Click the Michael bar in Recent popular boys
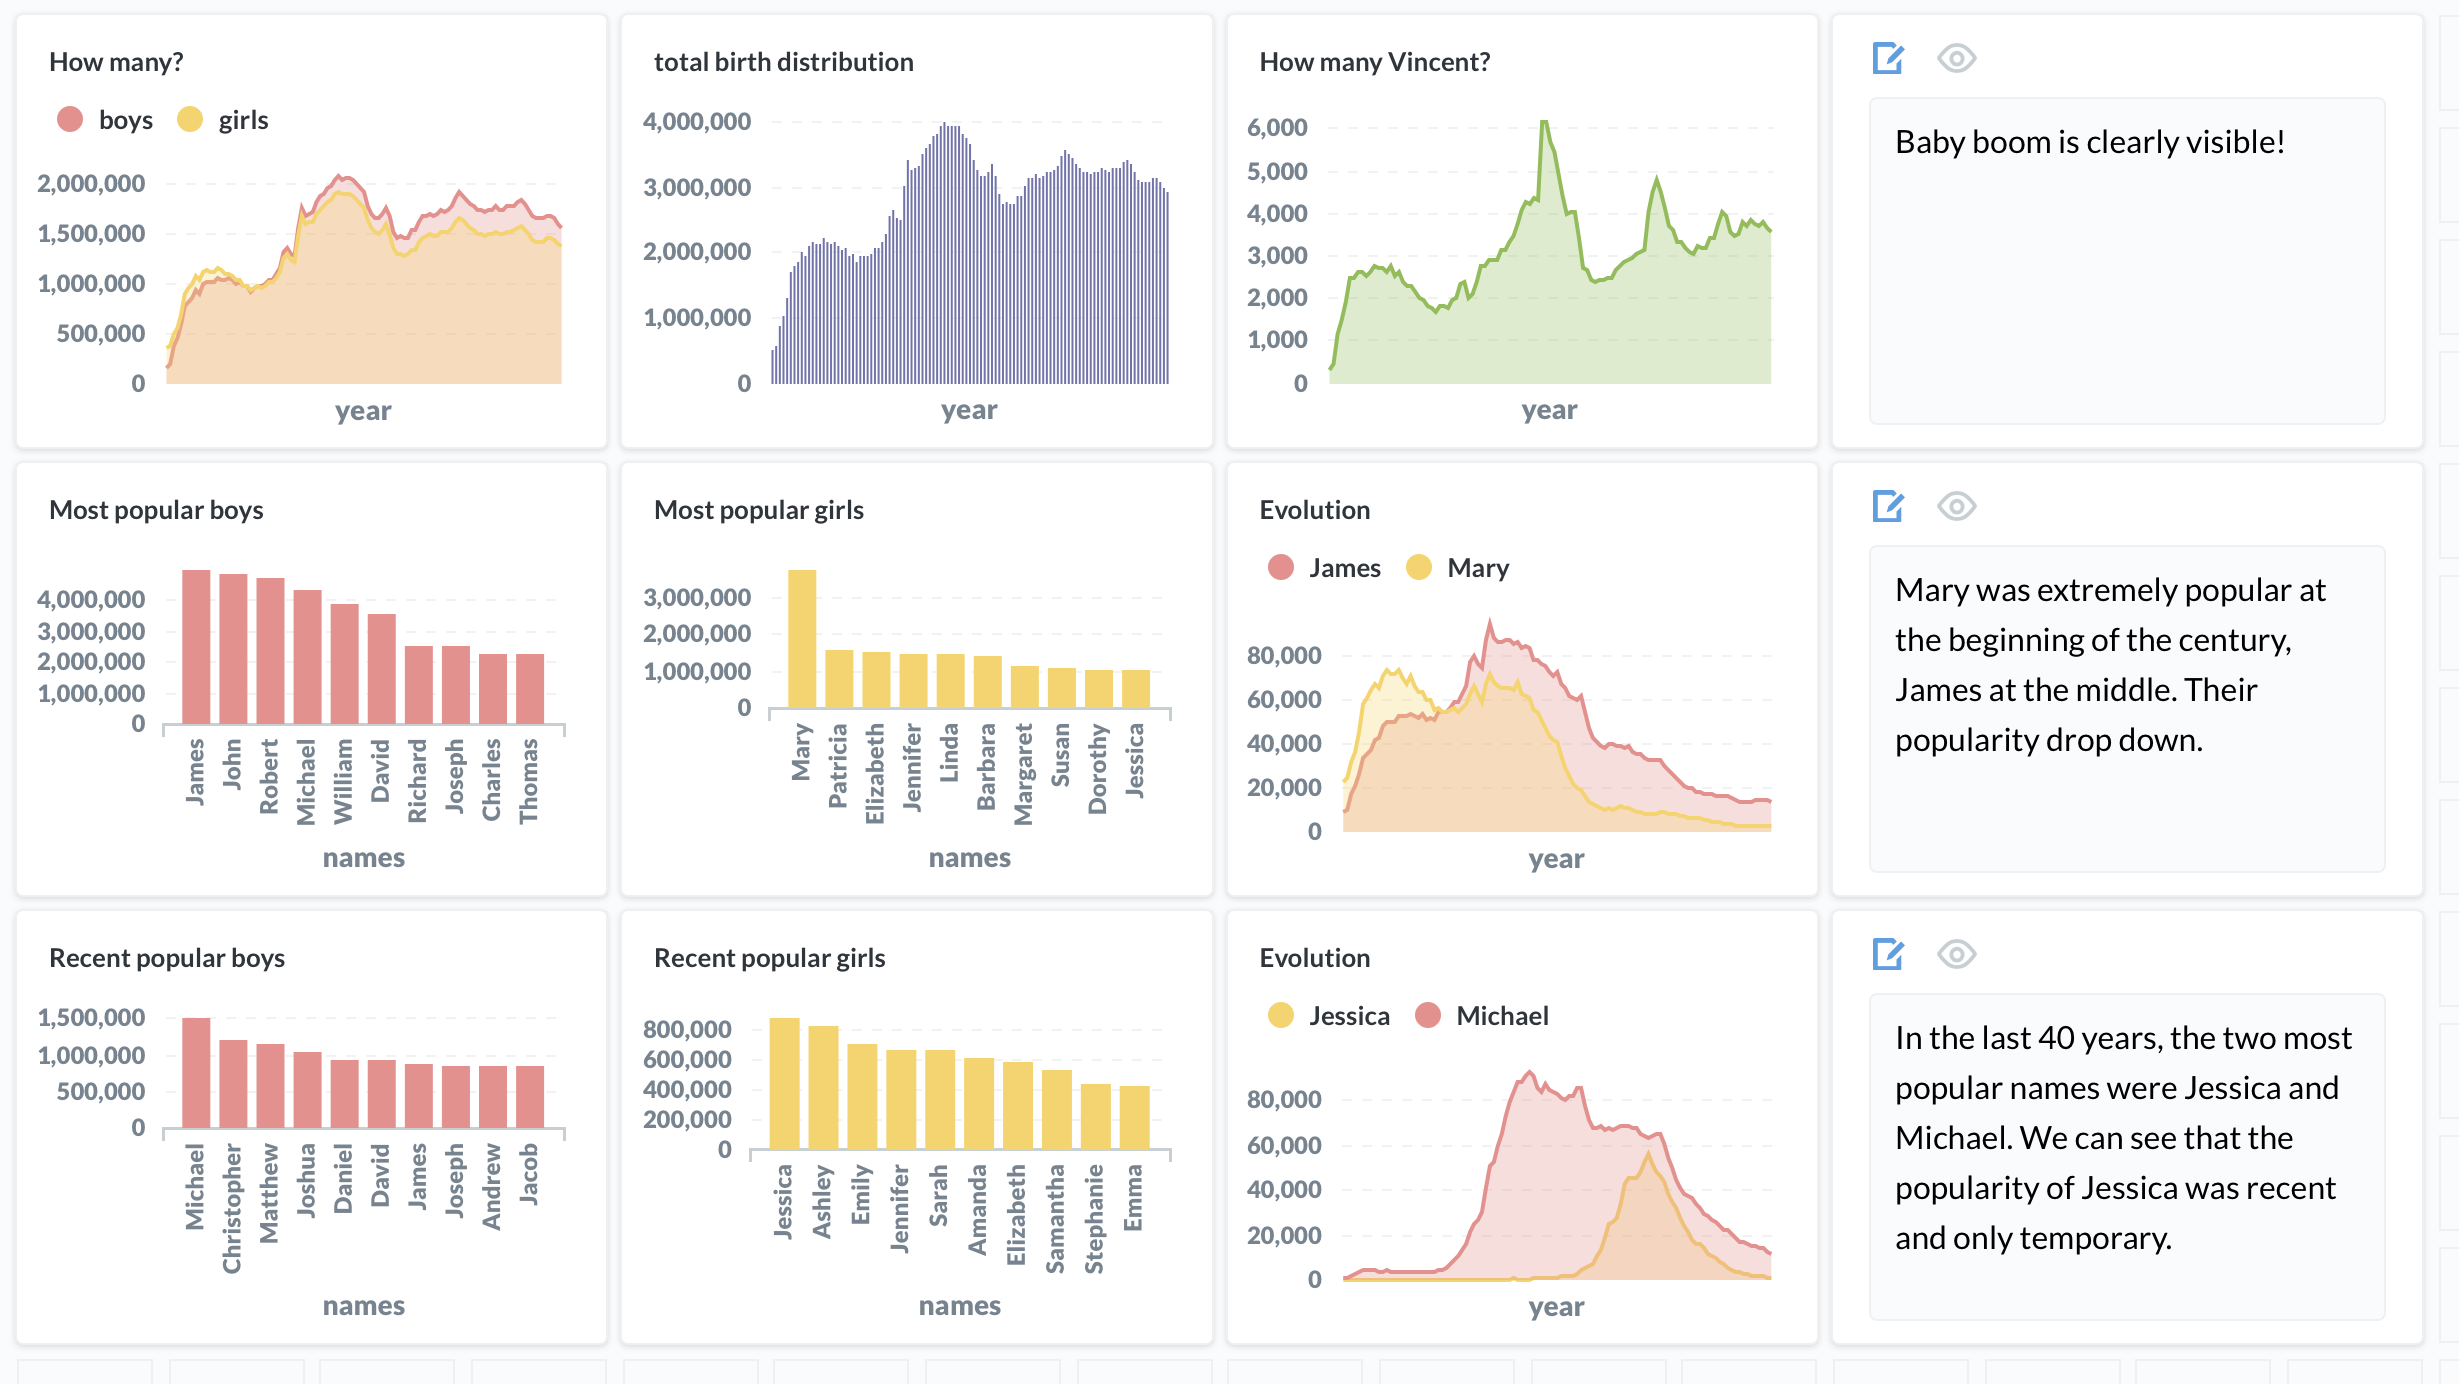The width and height of the screenshot is (2459, 1384). coord(196,1073)
